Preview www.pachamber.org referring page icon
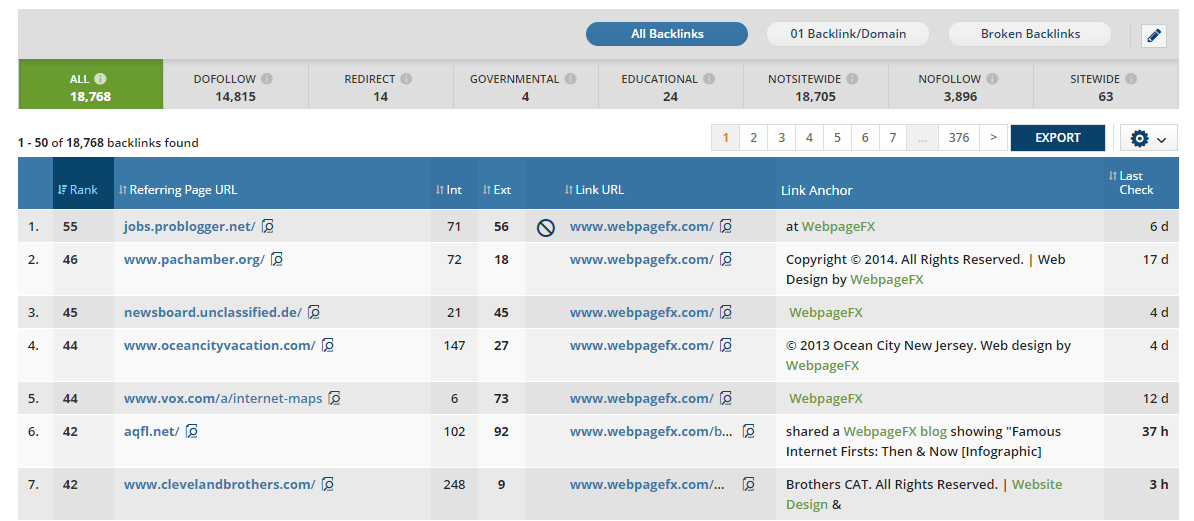Image resolution: width=1194 pixels, height=521 pixels. (x=278, y=259)
